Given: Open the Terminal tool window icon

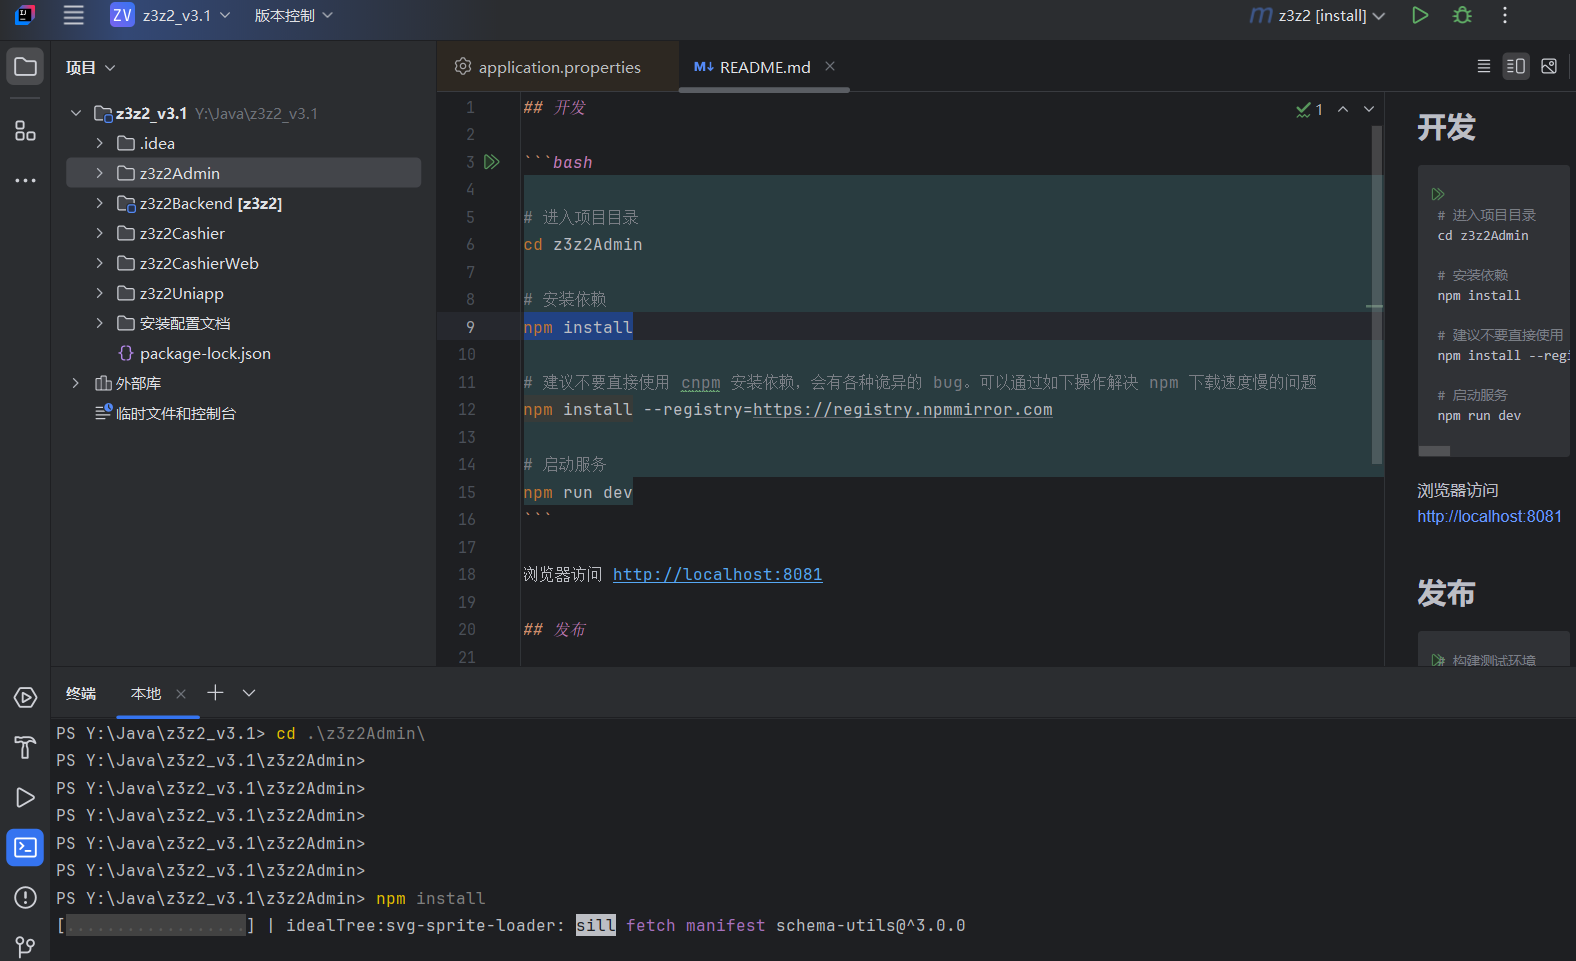Looking at the screenshot, I should point(25,848).
